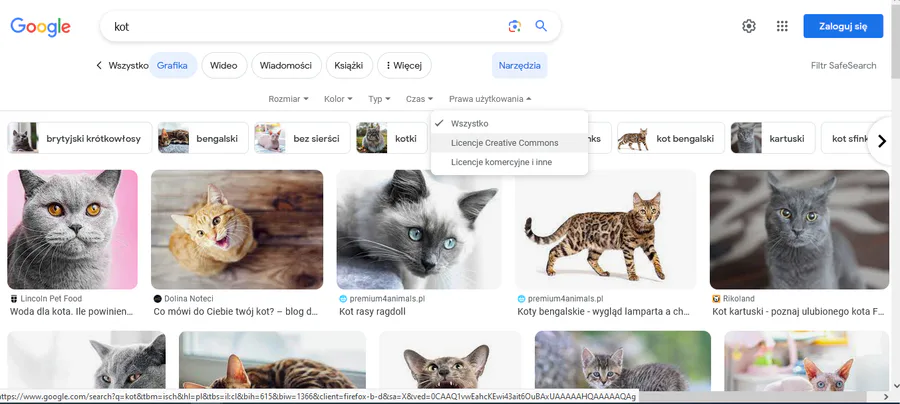The height and width of the screenshot is (404, 900).
Task: Click the Google logo
Action: point(40,27)
